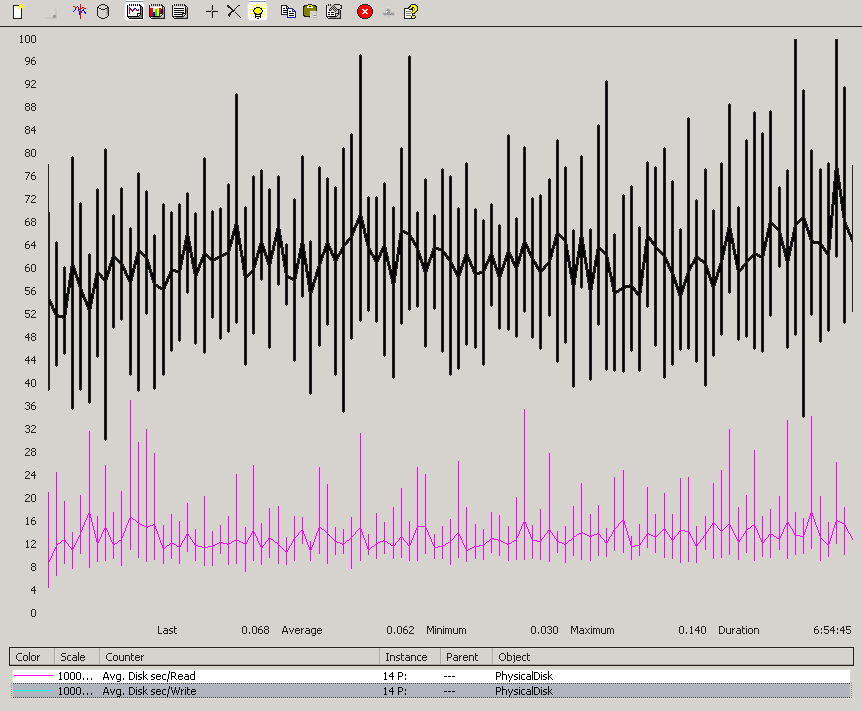Copy properties using the toolbar copy icon
The height and width of the screenshot is (711, 862).
(288, 12)
